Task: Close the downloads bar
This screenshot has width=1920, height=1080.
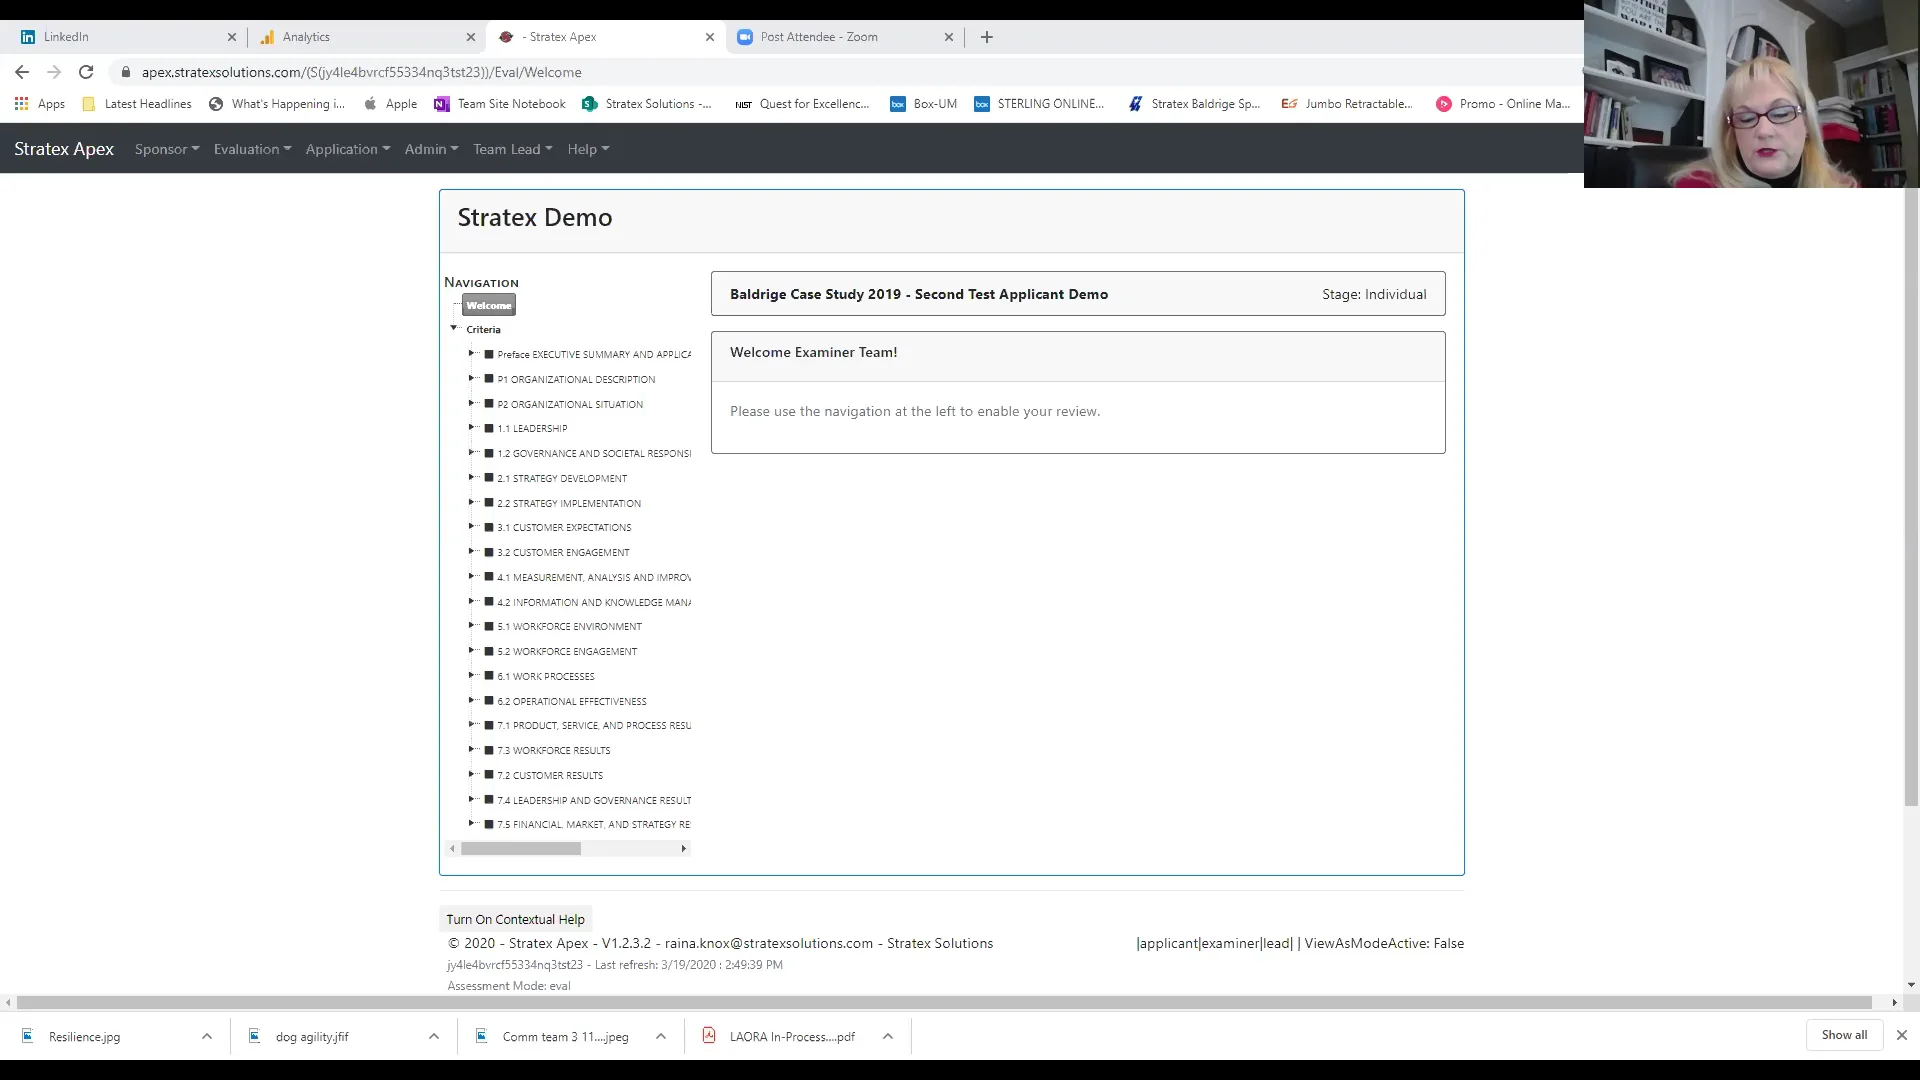Action: coord(1902,1035)
